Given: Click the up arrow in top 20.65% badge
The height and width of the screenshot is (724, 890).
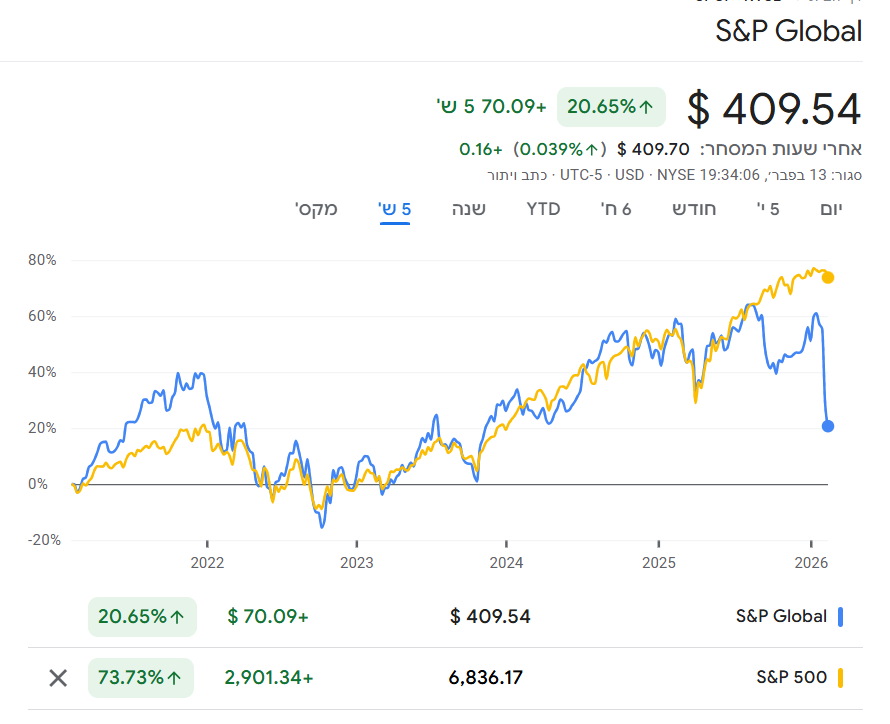Looking at the screenshot, I should tap(647, 106).
